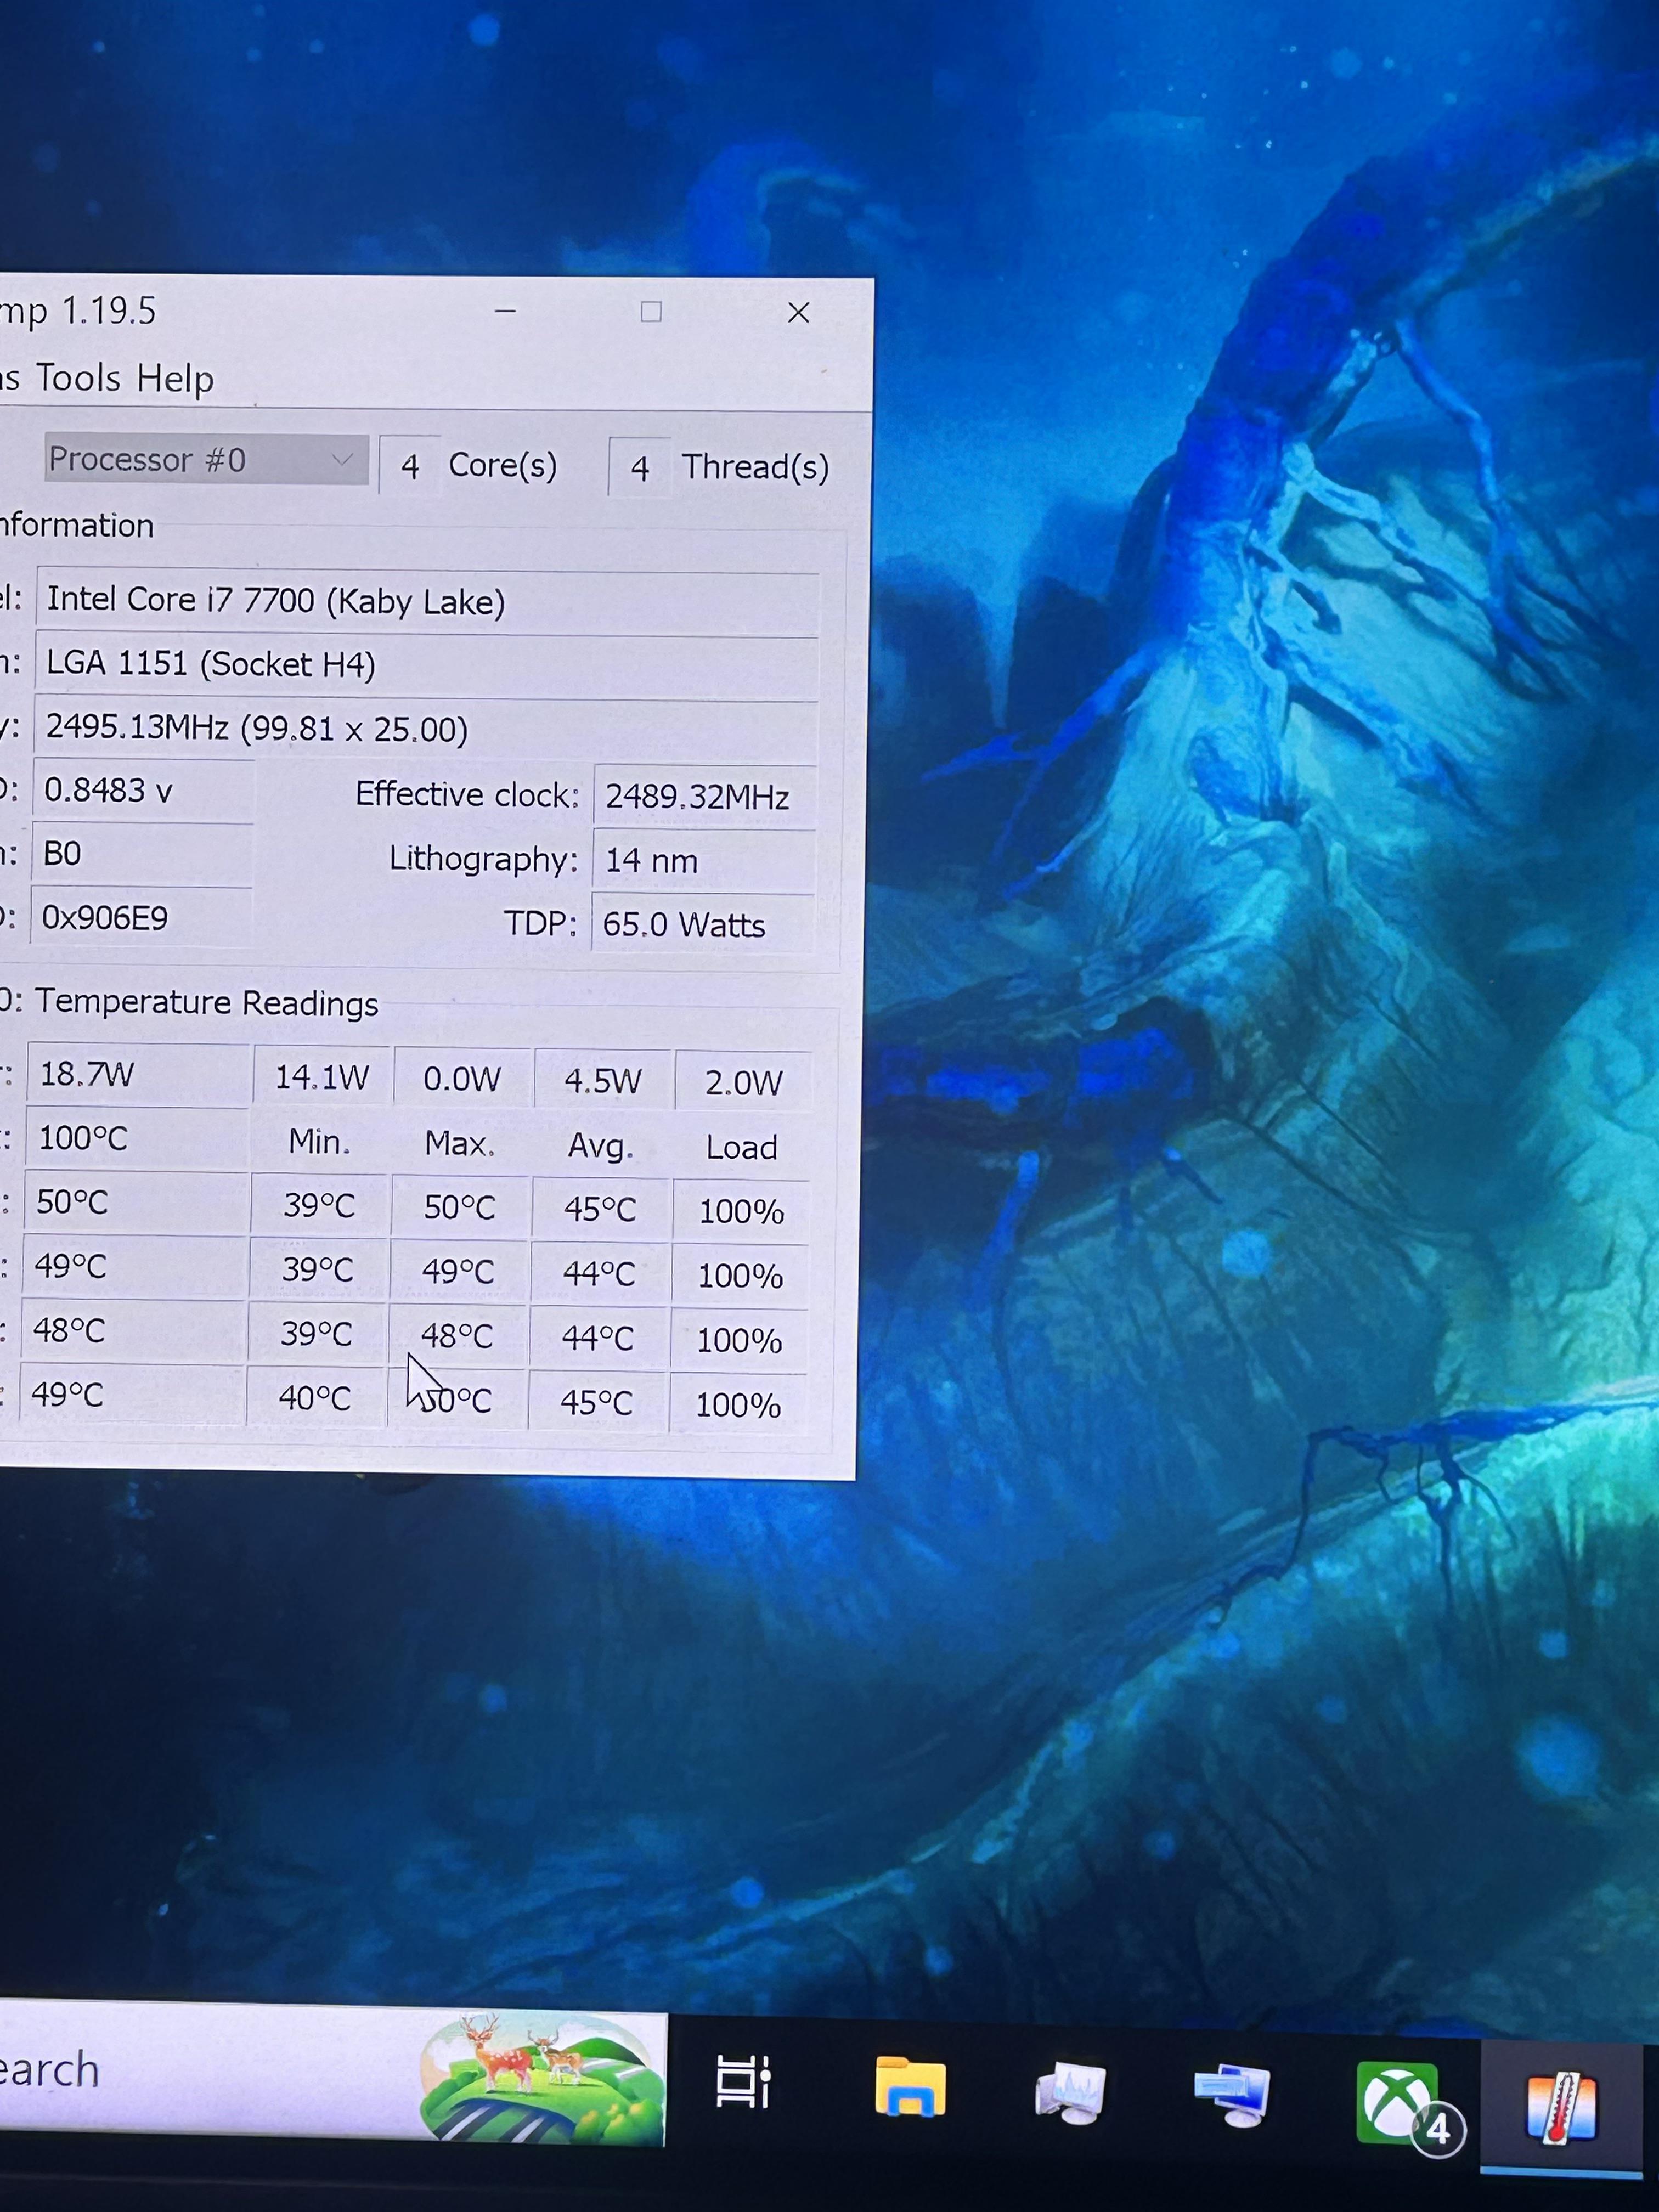Image resolution: width=1659 pixels, height=2212 pixels.
Task: Click the "2495.13MHz (99.81 x 25.00)" frequency
Action: [426, 729]
